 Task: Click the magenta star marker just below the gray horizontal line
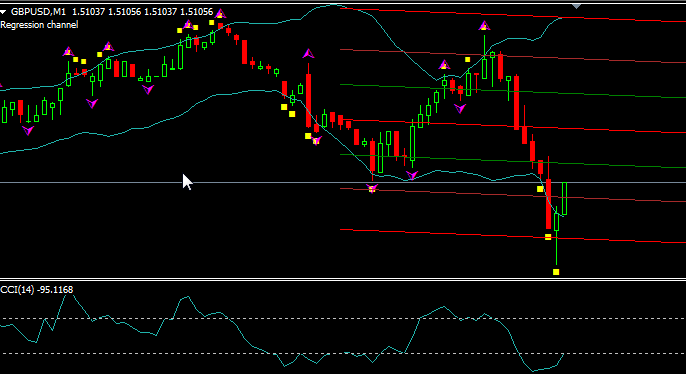(372, 189)
